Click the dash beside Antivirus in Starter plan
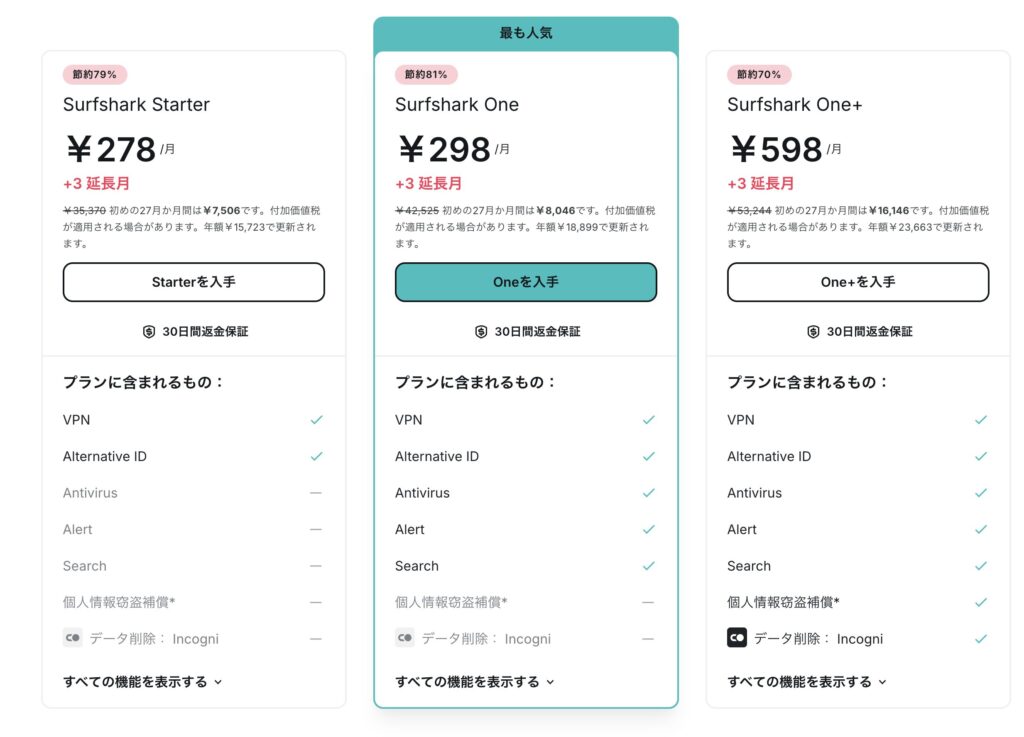Viewport: 1024px width, 737px height. (x=318, y=493)
